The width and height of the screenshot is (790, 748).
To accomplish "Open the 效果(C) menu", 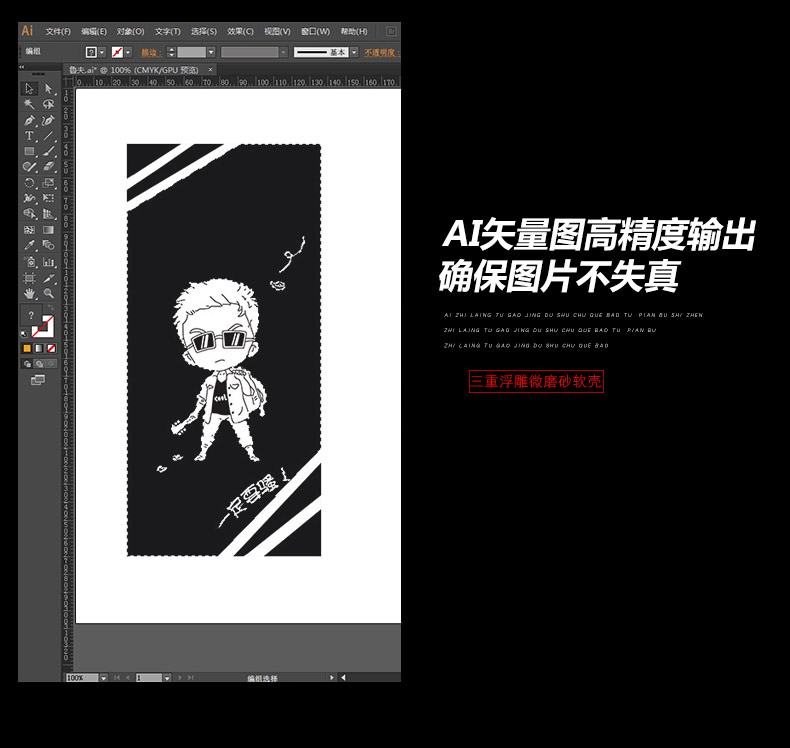I will [x=240, y=31].
